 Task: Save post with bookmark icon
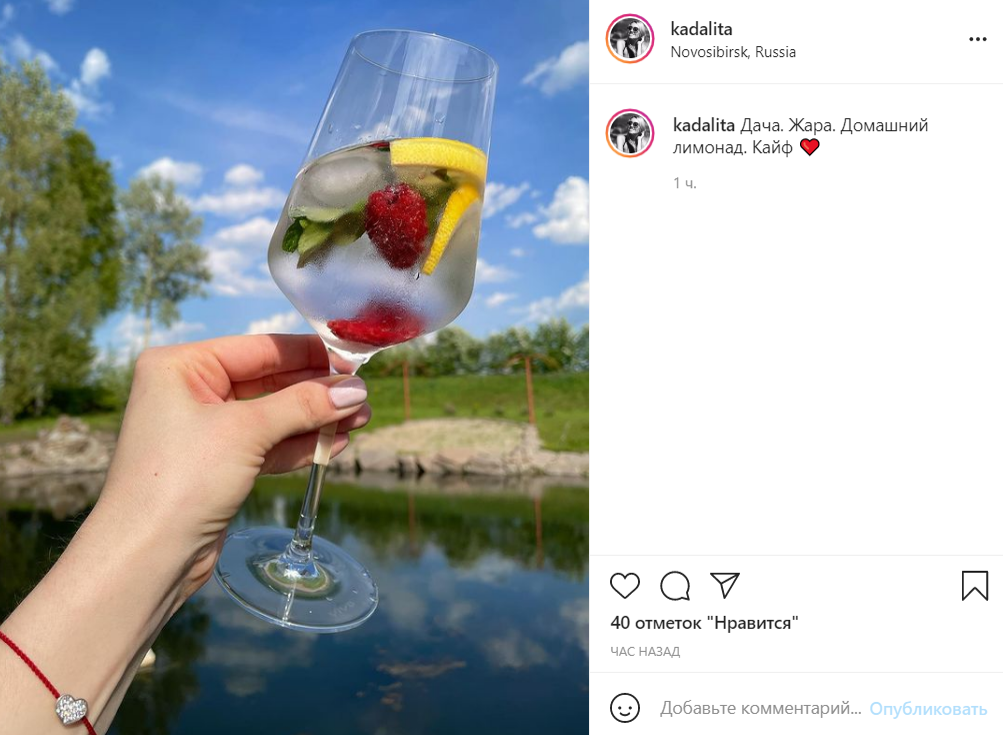[975, 586]
